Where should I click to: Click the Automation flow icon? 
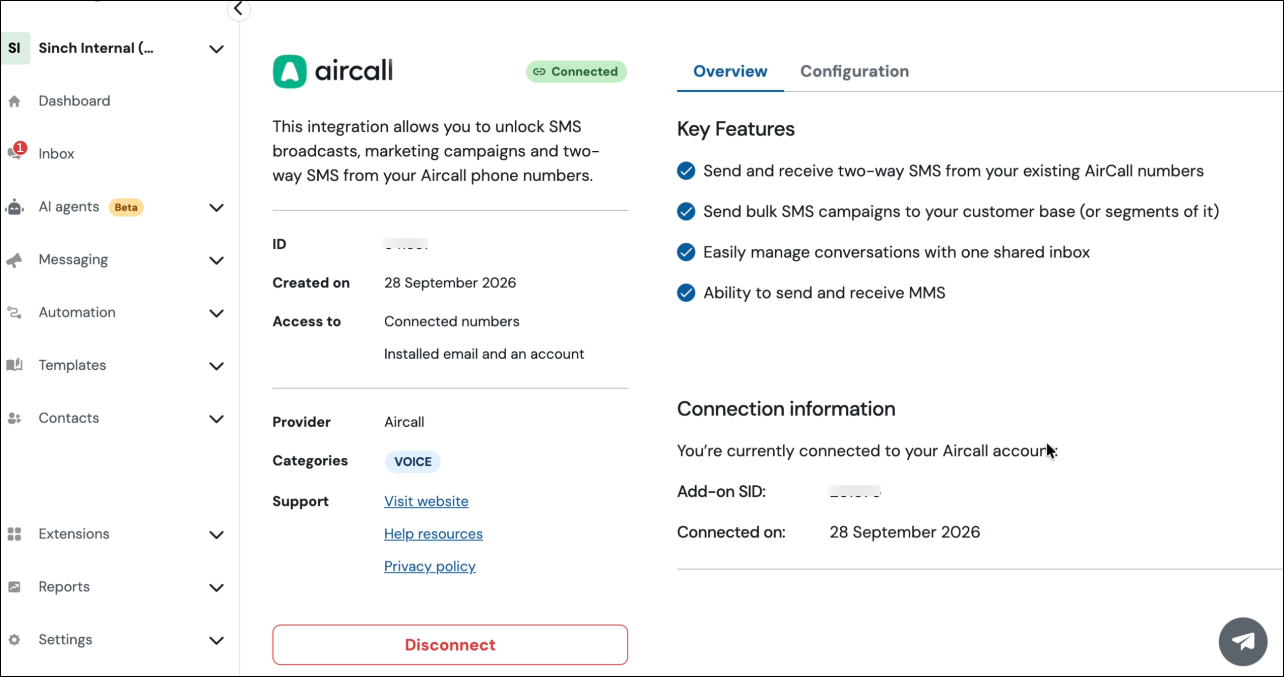(x=14, y=313)
